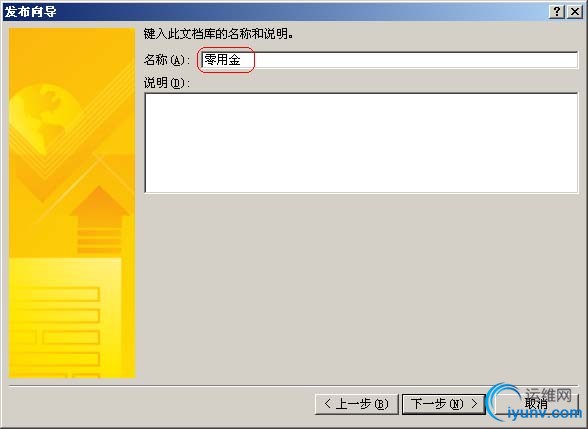588x429 pixels.
Task: Click the form illustration at the banner bottom
Action: (x=66, y=317)
